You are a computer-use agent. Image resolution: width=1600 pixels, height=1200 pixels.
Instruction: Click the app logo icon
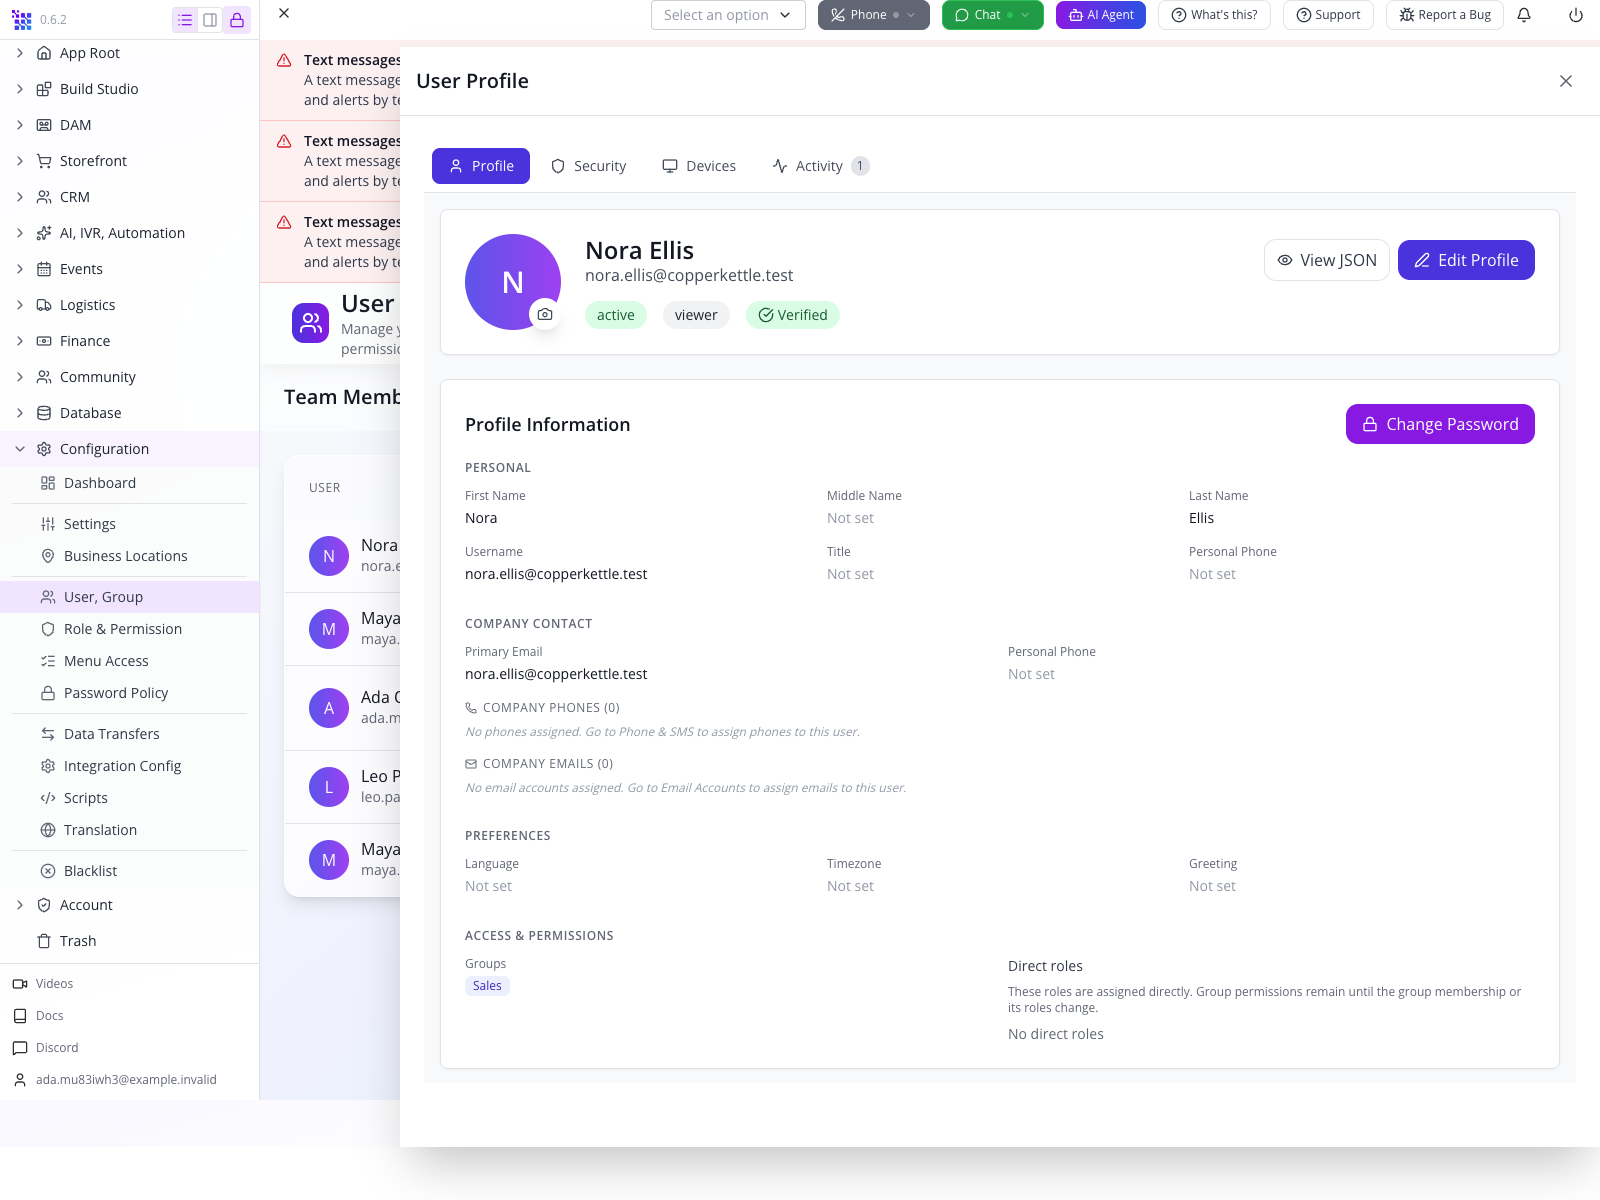(x=22, y=20)
